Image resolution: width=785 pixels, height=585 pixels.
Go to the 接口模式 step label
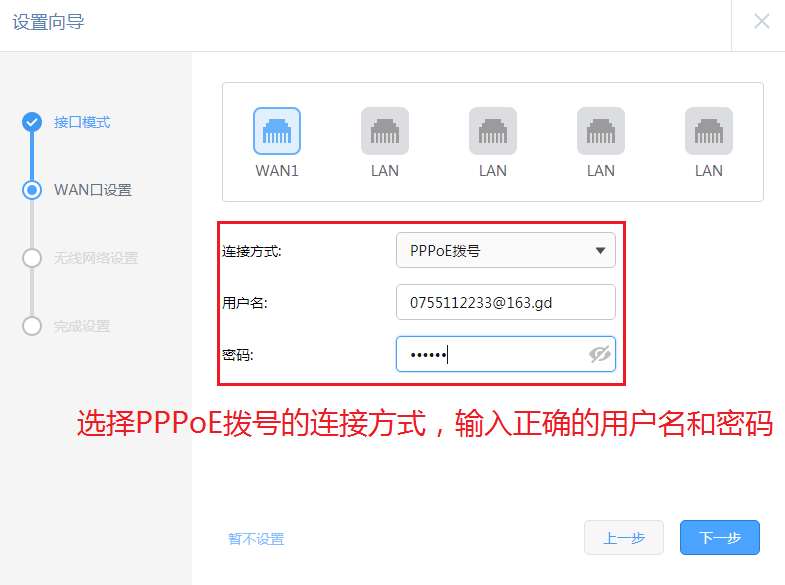pos(82,122)
